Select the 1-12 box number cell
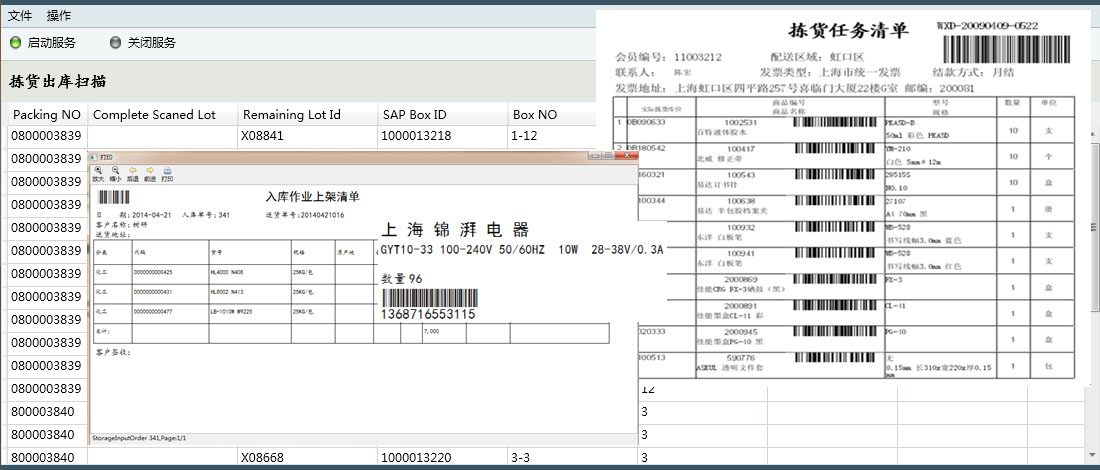Viewport: 1100px width, 470px height. click(551, 136)
